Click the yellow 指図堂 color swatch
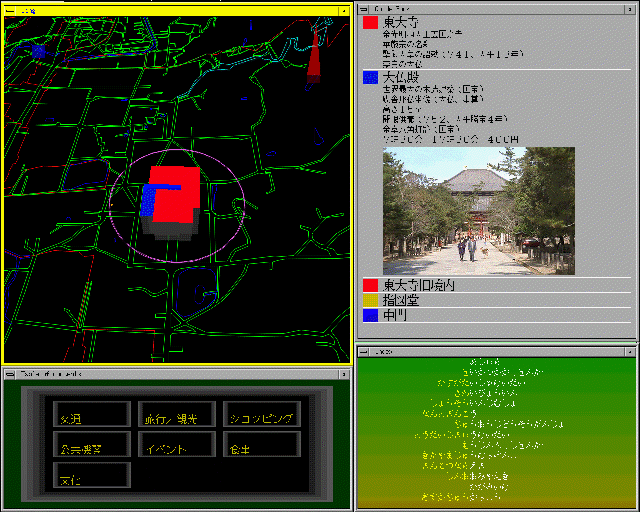This screenshot has height=512, width=640. pyautogui.click(x=370, y=301)
